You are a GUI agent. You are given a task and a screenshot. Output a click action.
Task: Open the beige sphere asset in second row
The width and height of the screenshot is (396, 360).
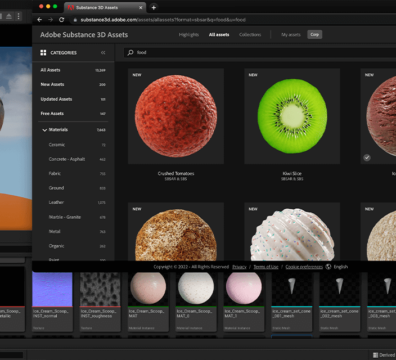click(379, 232)
